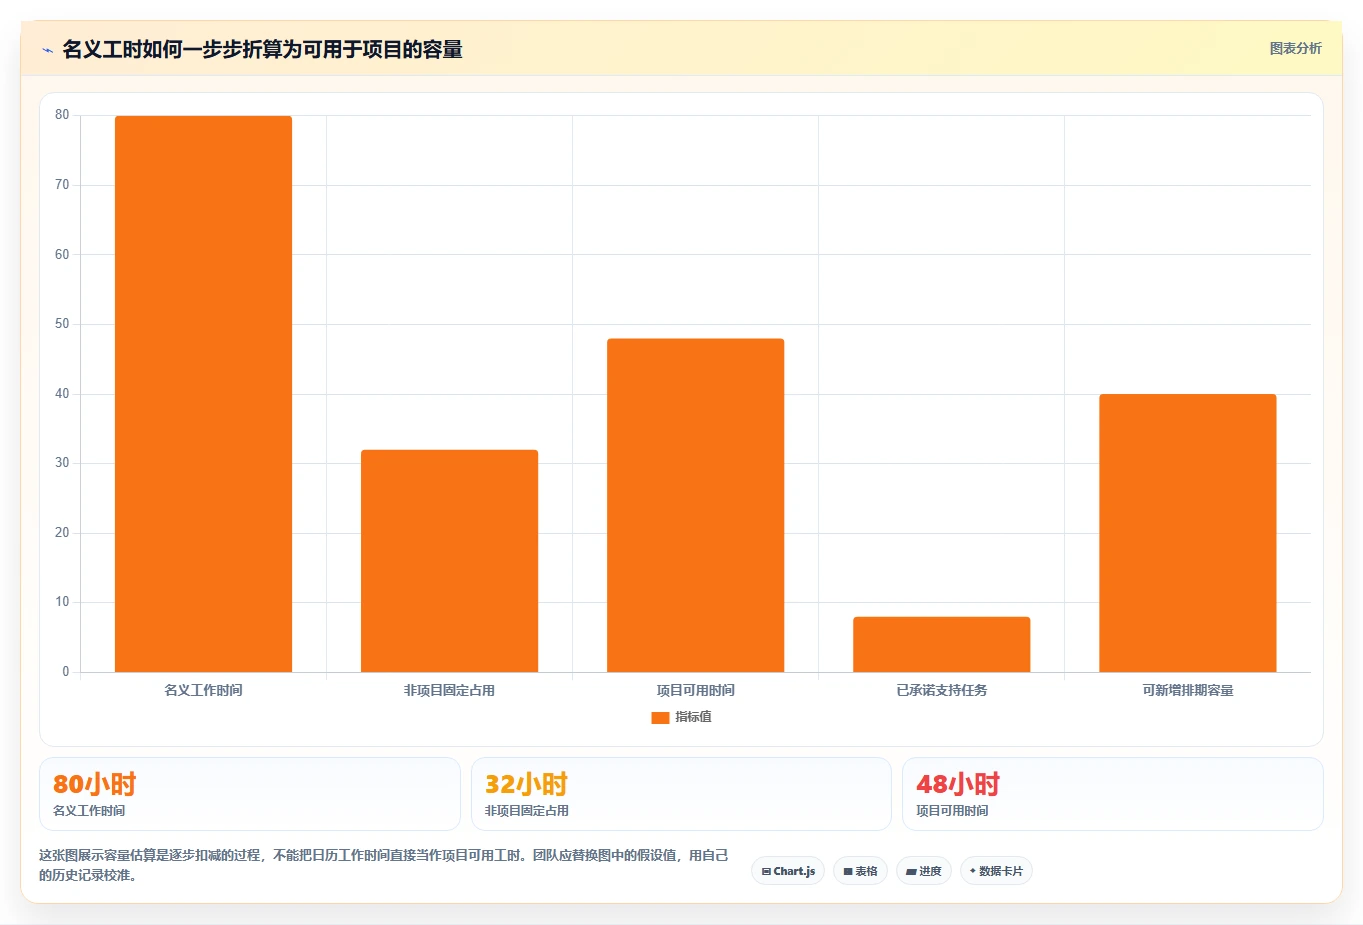Open the 48小时 data card

click(1112, 794)
